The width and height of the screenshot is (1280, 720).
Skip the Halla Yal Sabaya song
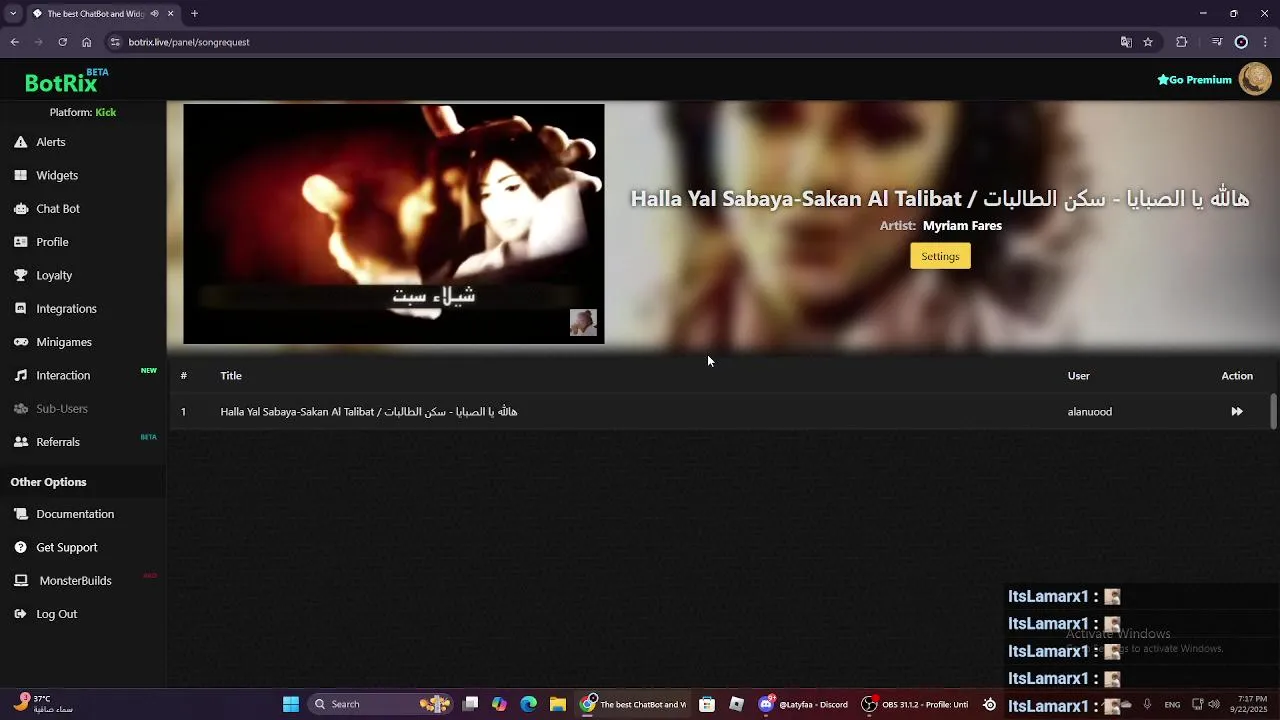(x=1237, y=412)
